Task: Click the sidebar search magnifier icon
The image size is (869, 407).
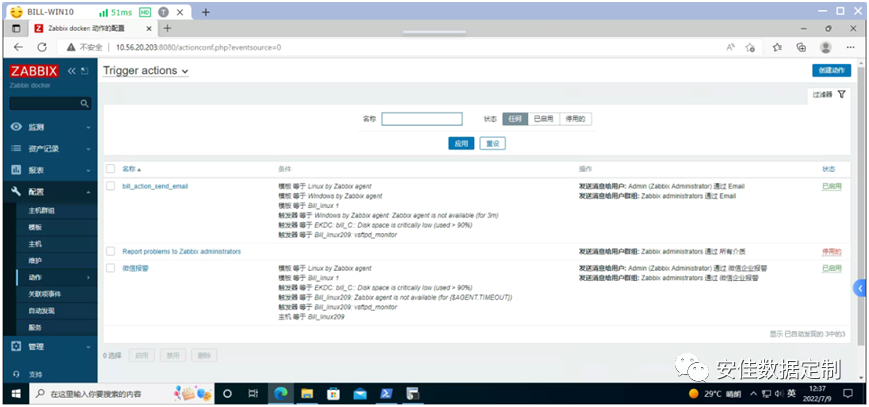Action: [x=84, y=104]
